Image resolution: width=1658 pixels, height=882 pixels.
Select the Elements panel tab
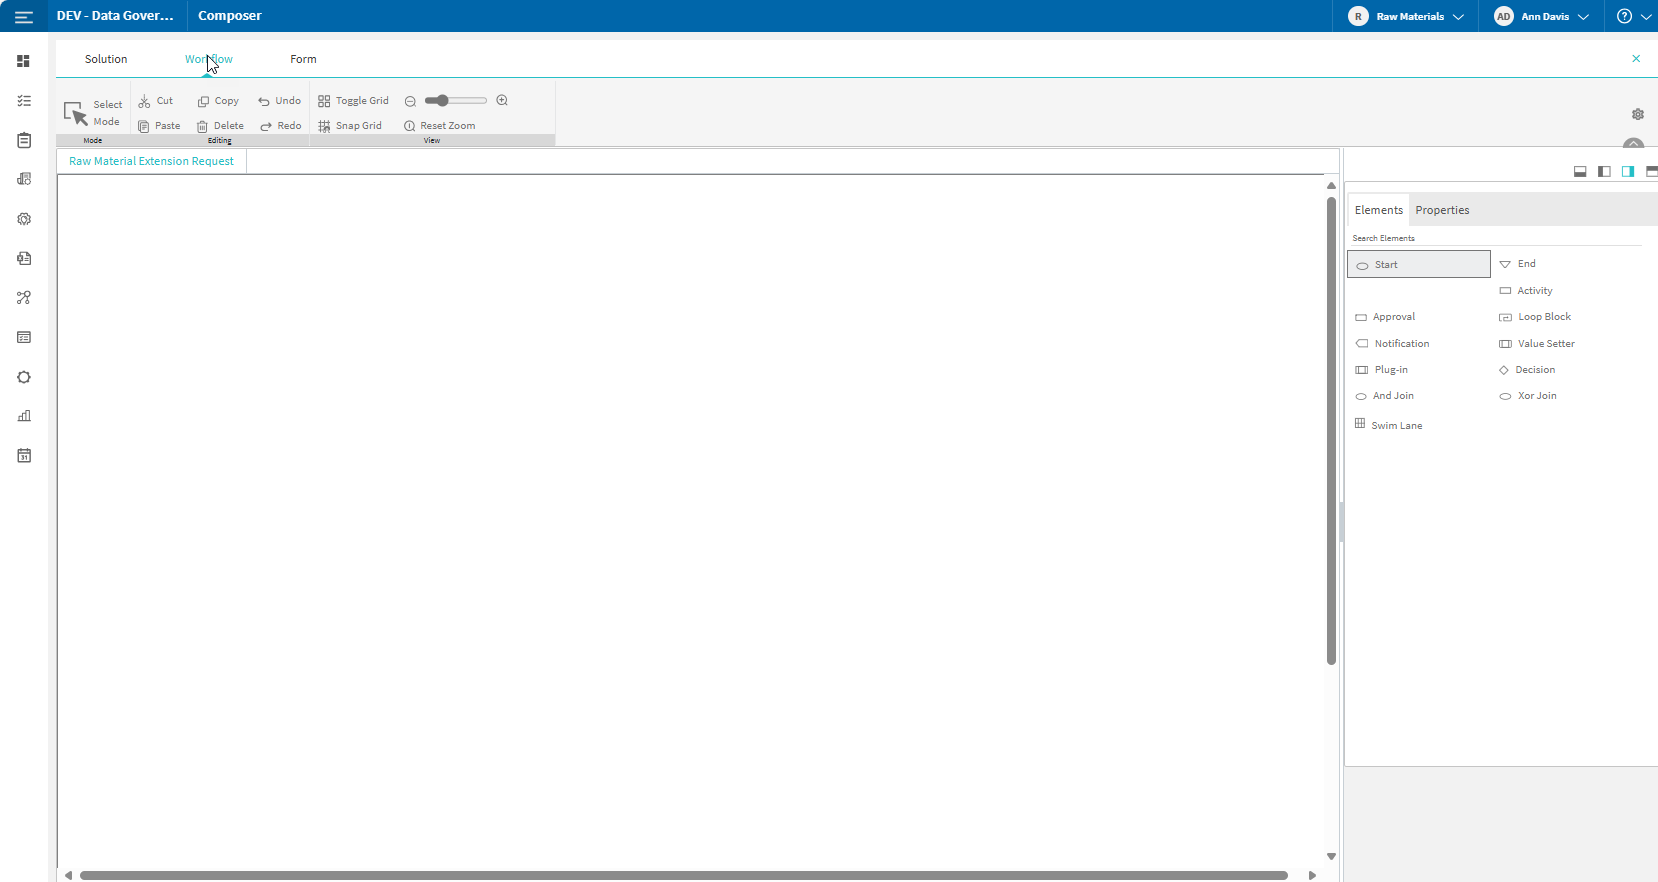click(1379, 210)
